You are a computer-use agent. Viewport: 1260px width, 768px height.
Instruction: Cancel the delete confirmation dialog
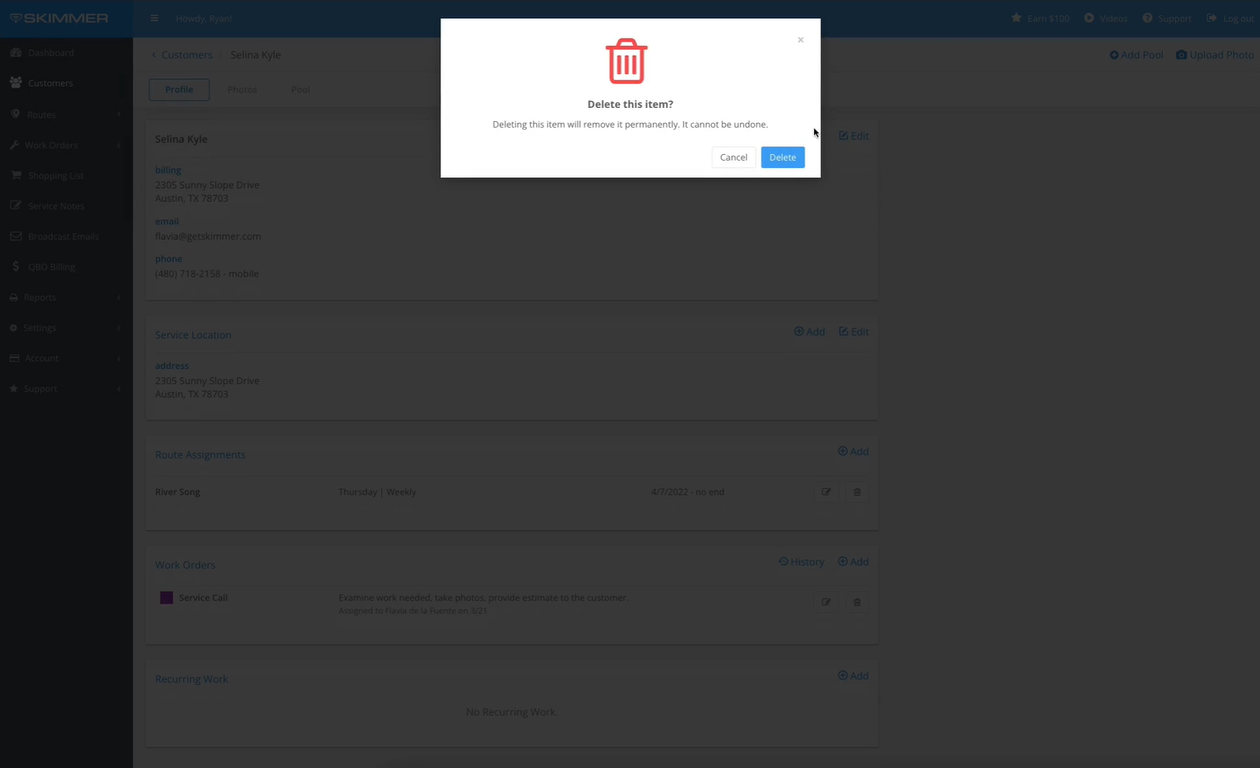point(733,157)
